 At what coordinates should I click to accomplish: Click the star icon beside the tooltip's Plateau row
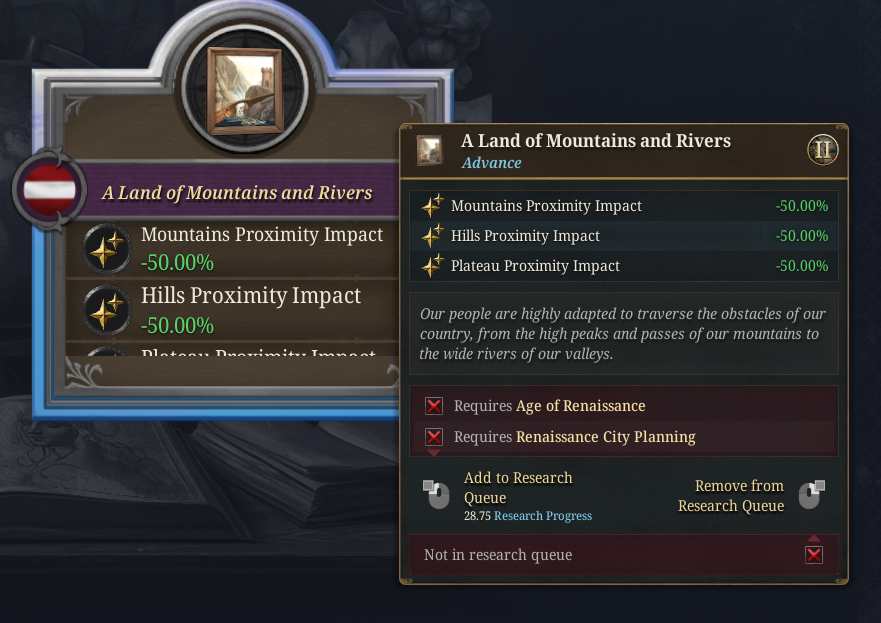(x=432, y=266)
